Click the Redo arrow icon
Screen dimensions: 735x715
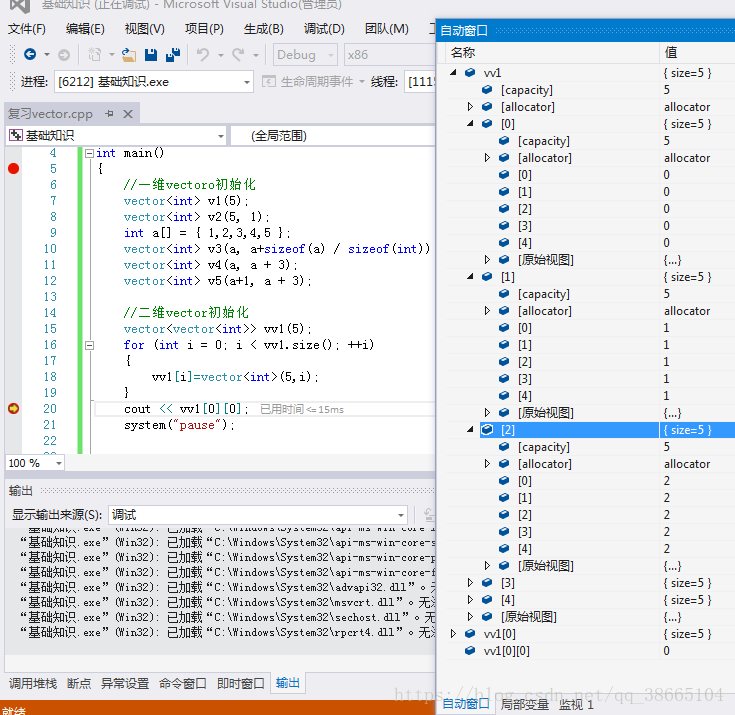pyautogui.click(x=239, y=55)
